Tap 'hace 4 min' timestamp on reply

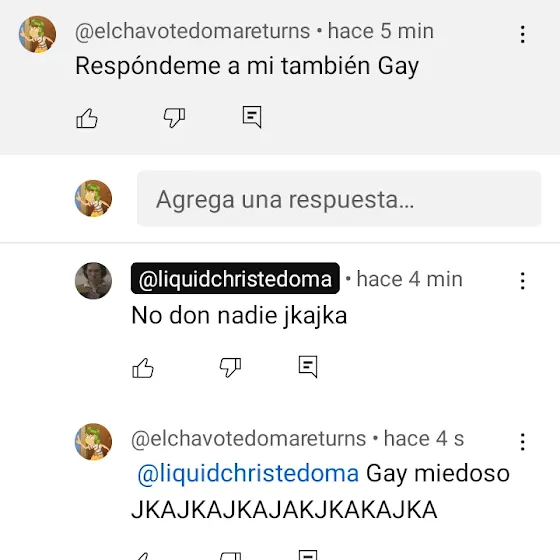coord(410,279)
